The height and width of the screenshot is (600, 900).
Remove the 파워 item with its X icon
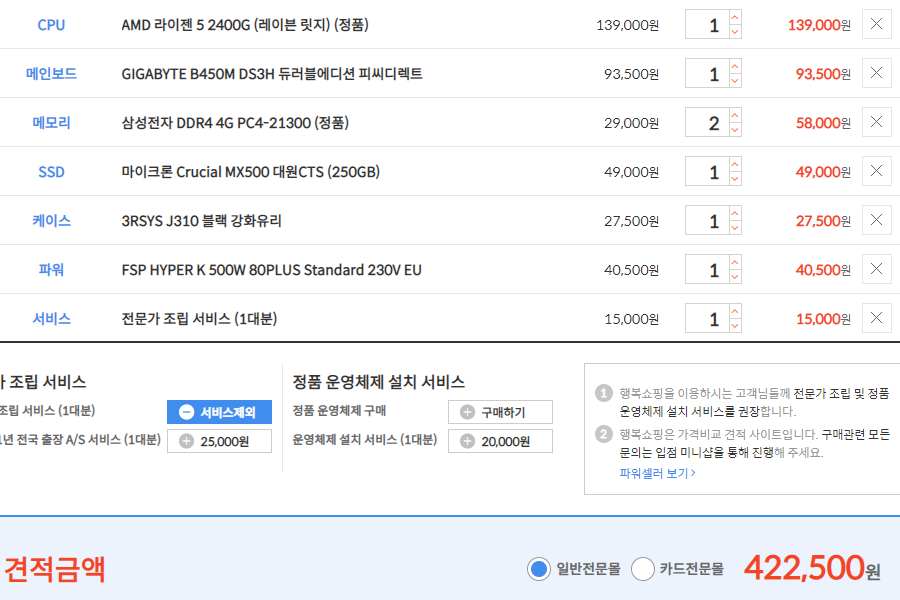(876, 269)
